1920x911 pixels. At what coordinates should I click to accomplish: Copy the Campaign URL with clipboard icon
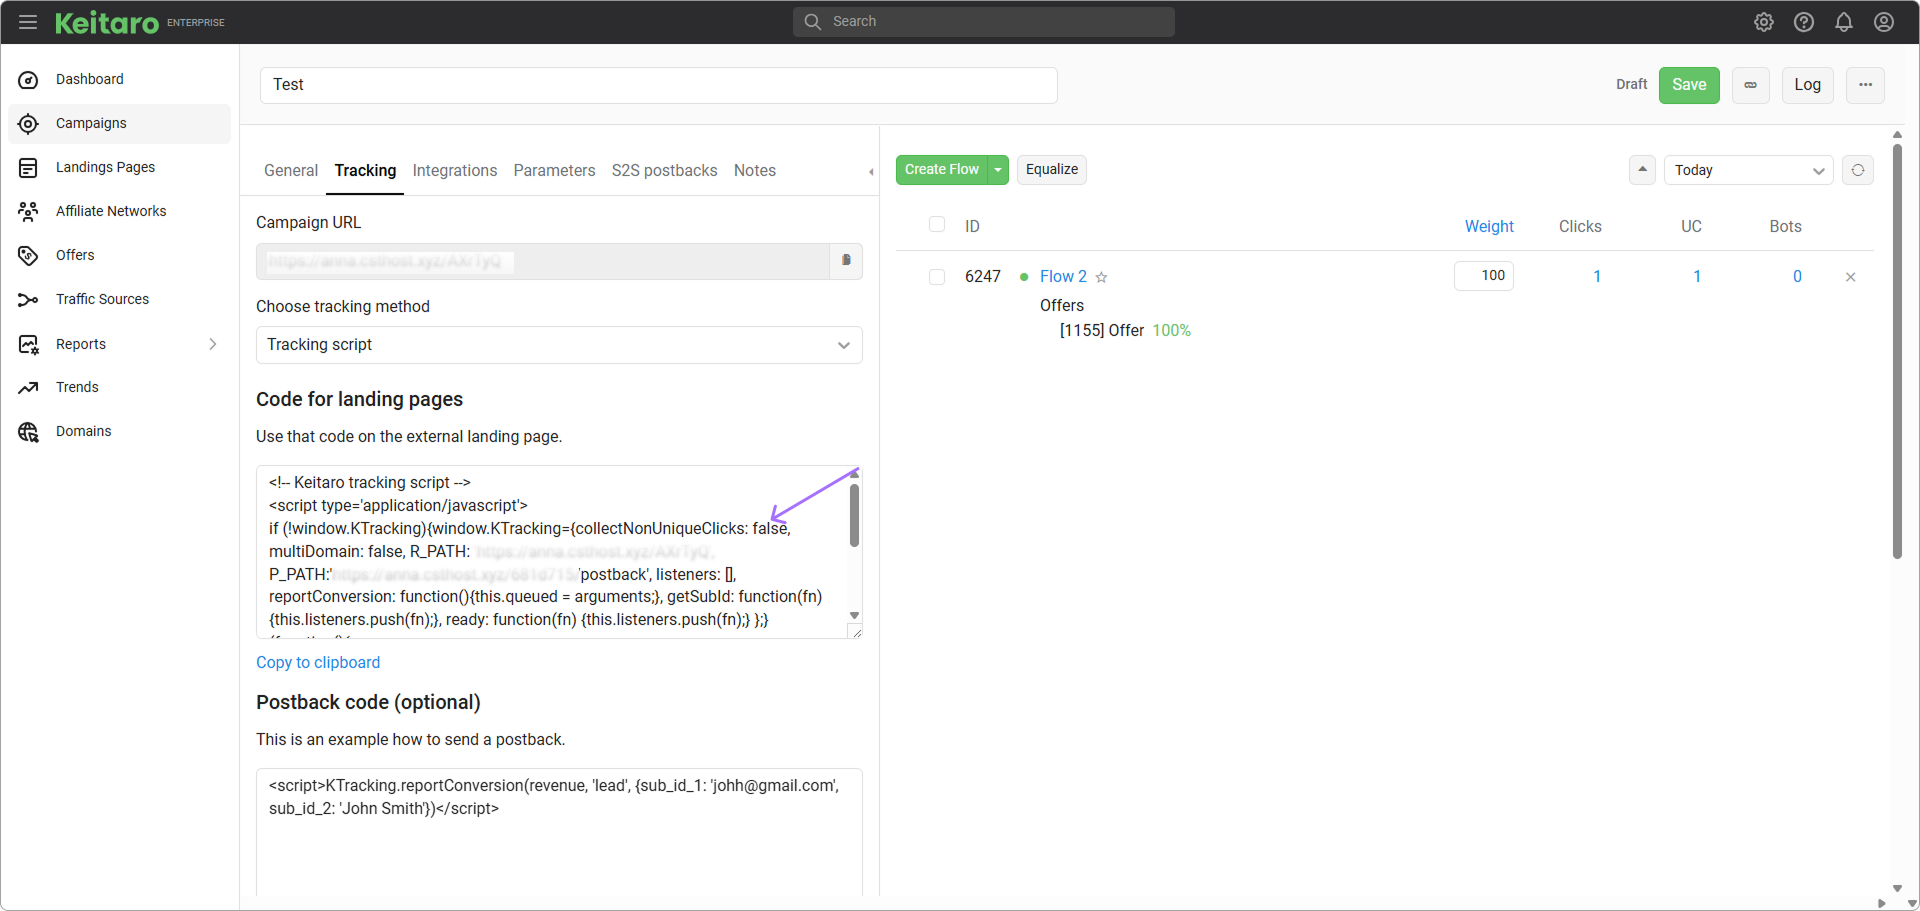tap(846, 261)
